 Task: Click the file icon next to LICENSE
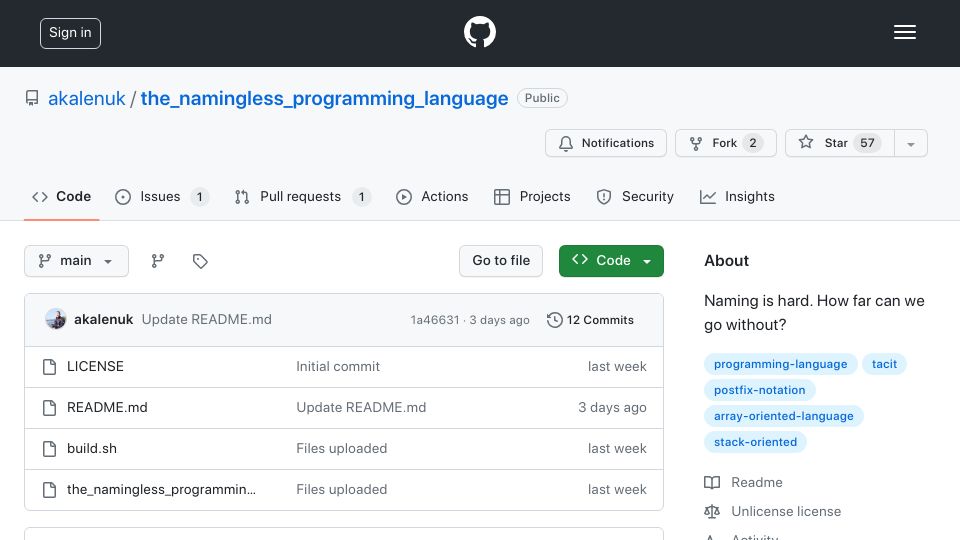tap(50, 367)
